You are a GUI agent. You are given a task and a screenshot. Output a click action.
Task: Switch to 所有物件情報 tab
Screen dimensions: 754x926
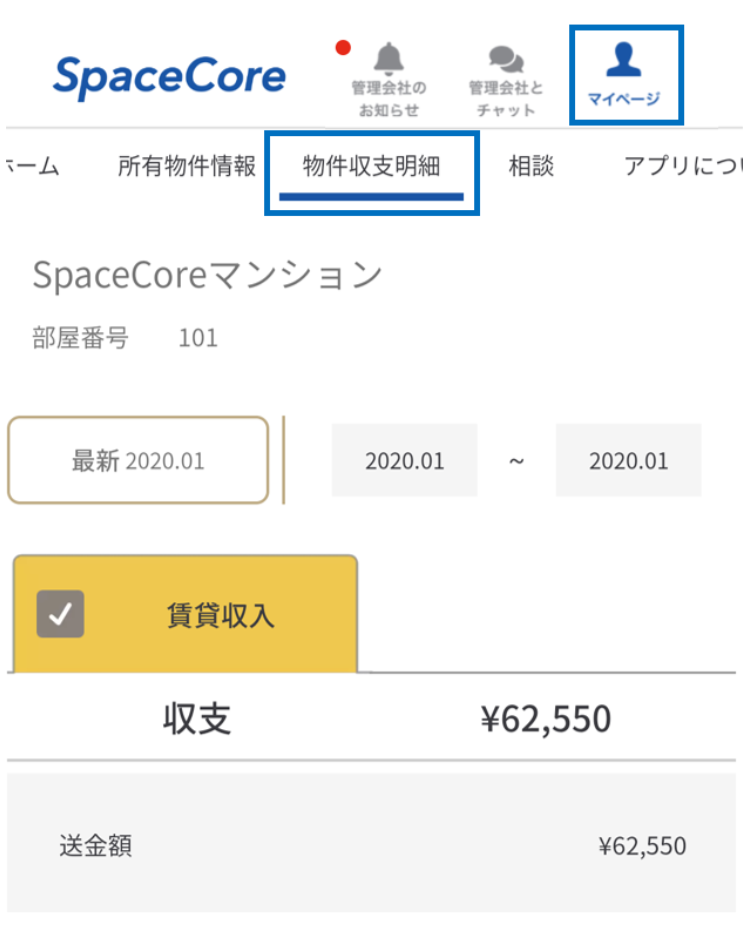point(187,167)
